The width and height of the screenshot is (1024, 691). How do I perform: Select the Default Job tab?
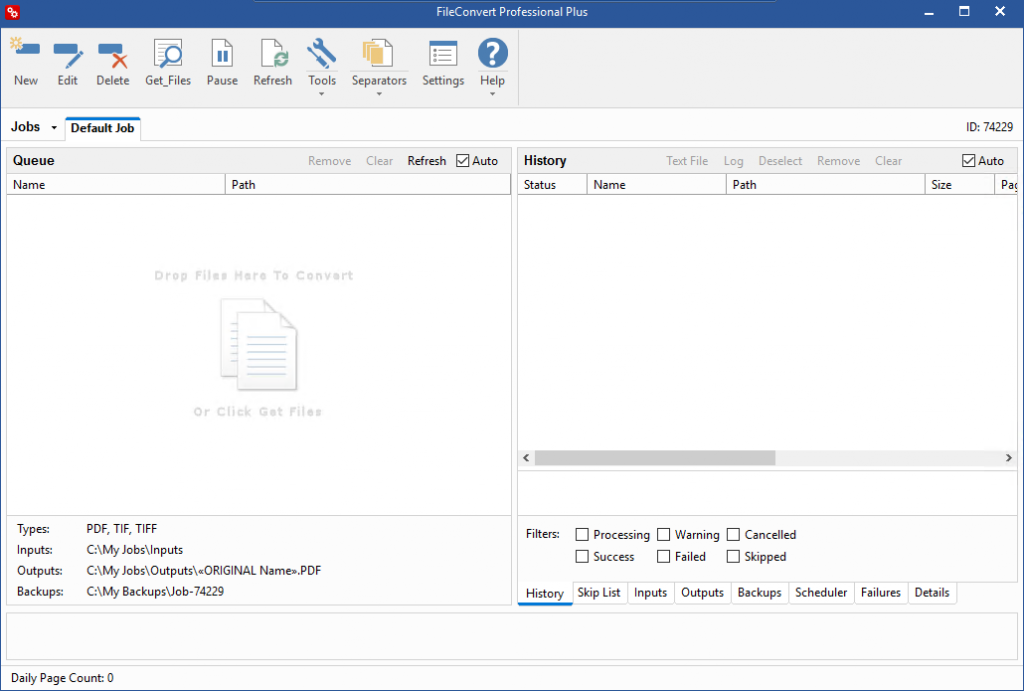[x=103, y=128]
